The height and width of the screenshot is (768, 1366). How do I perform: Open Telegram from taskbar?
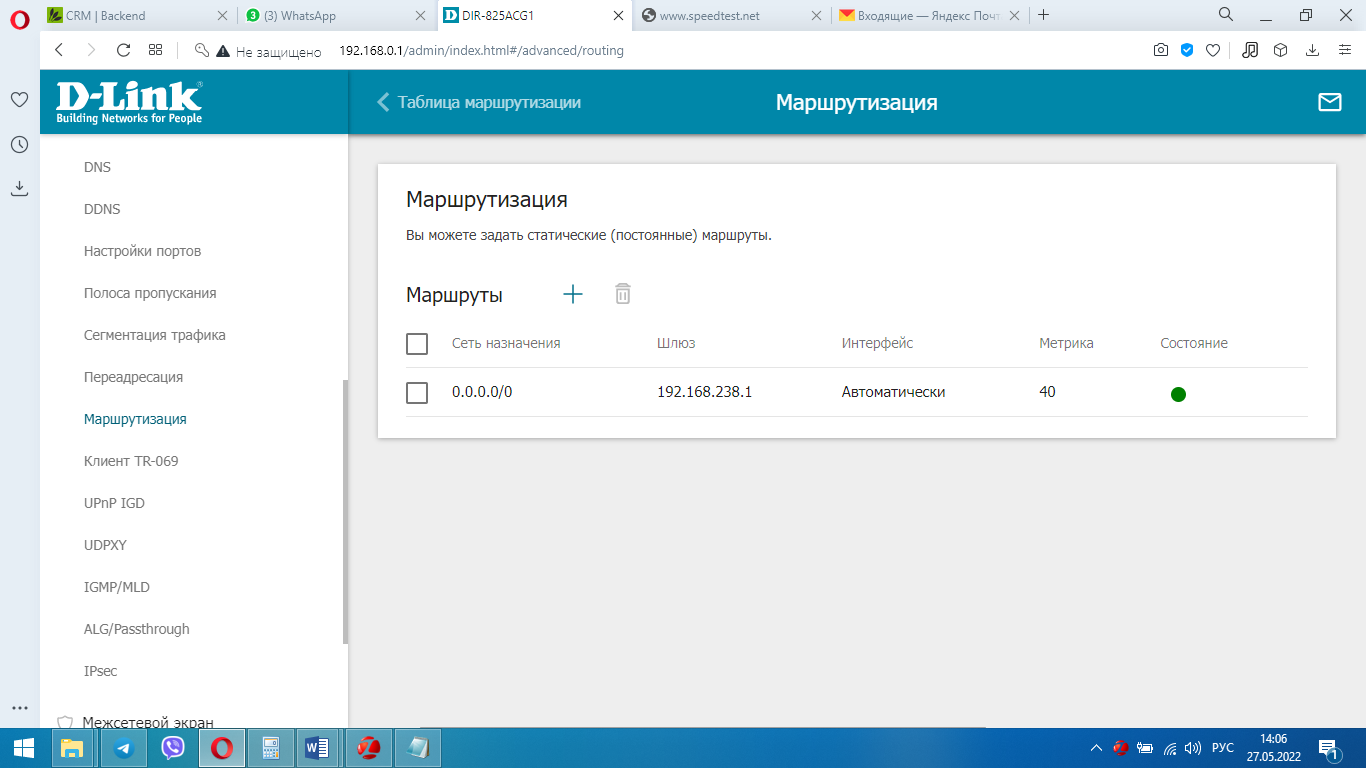pyautogui.click(x=124, y=747)
